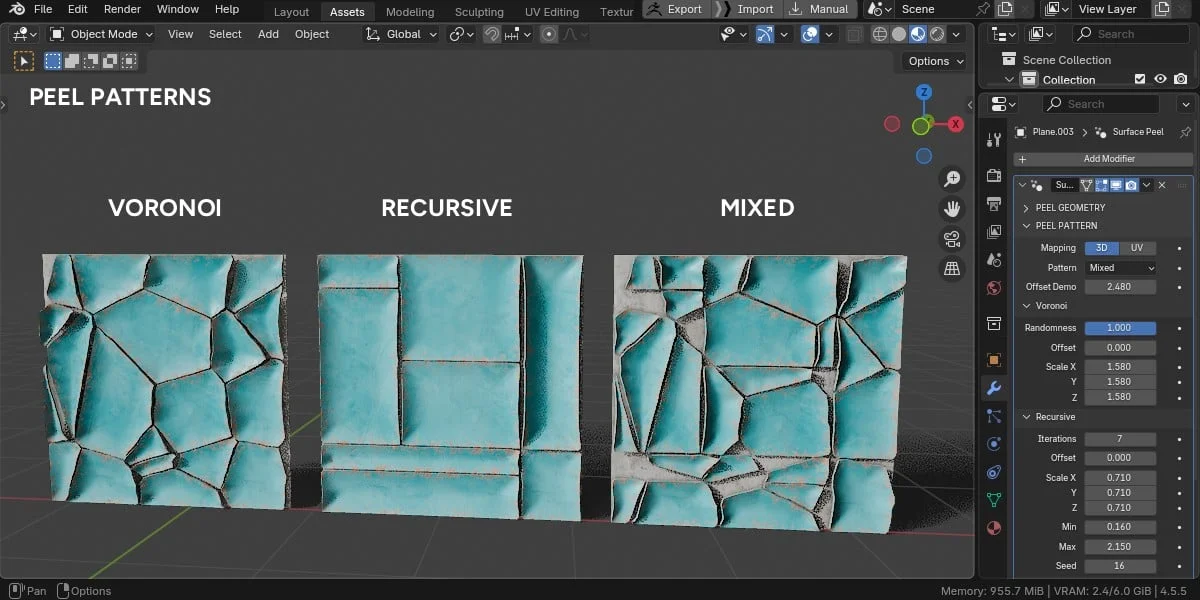Select the Modifier Properties wrench icon
Screen dimensions: 1200x600
pyautogui.click(x=993, y=388)
